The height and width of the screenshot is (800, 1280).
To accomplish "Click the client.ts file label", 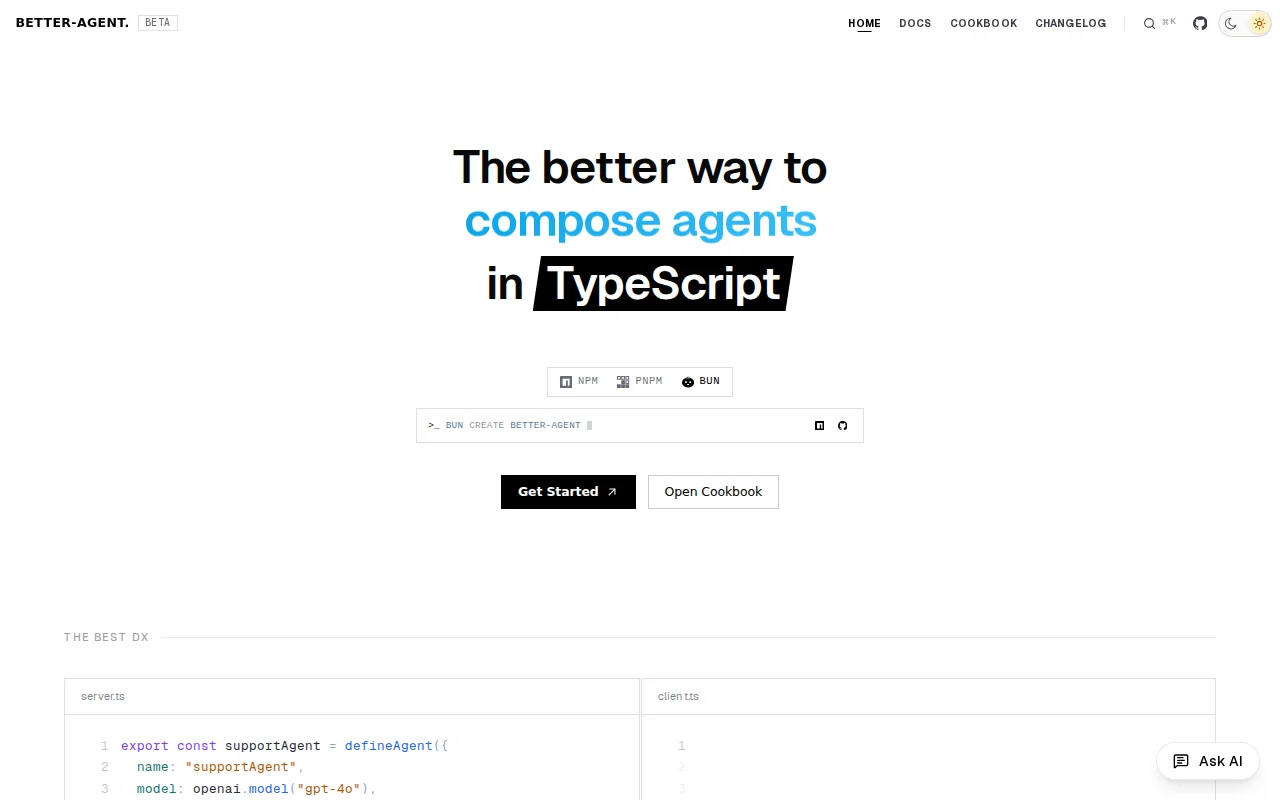I will point(679,696).
